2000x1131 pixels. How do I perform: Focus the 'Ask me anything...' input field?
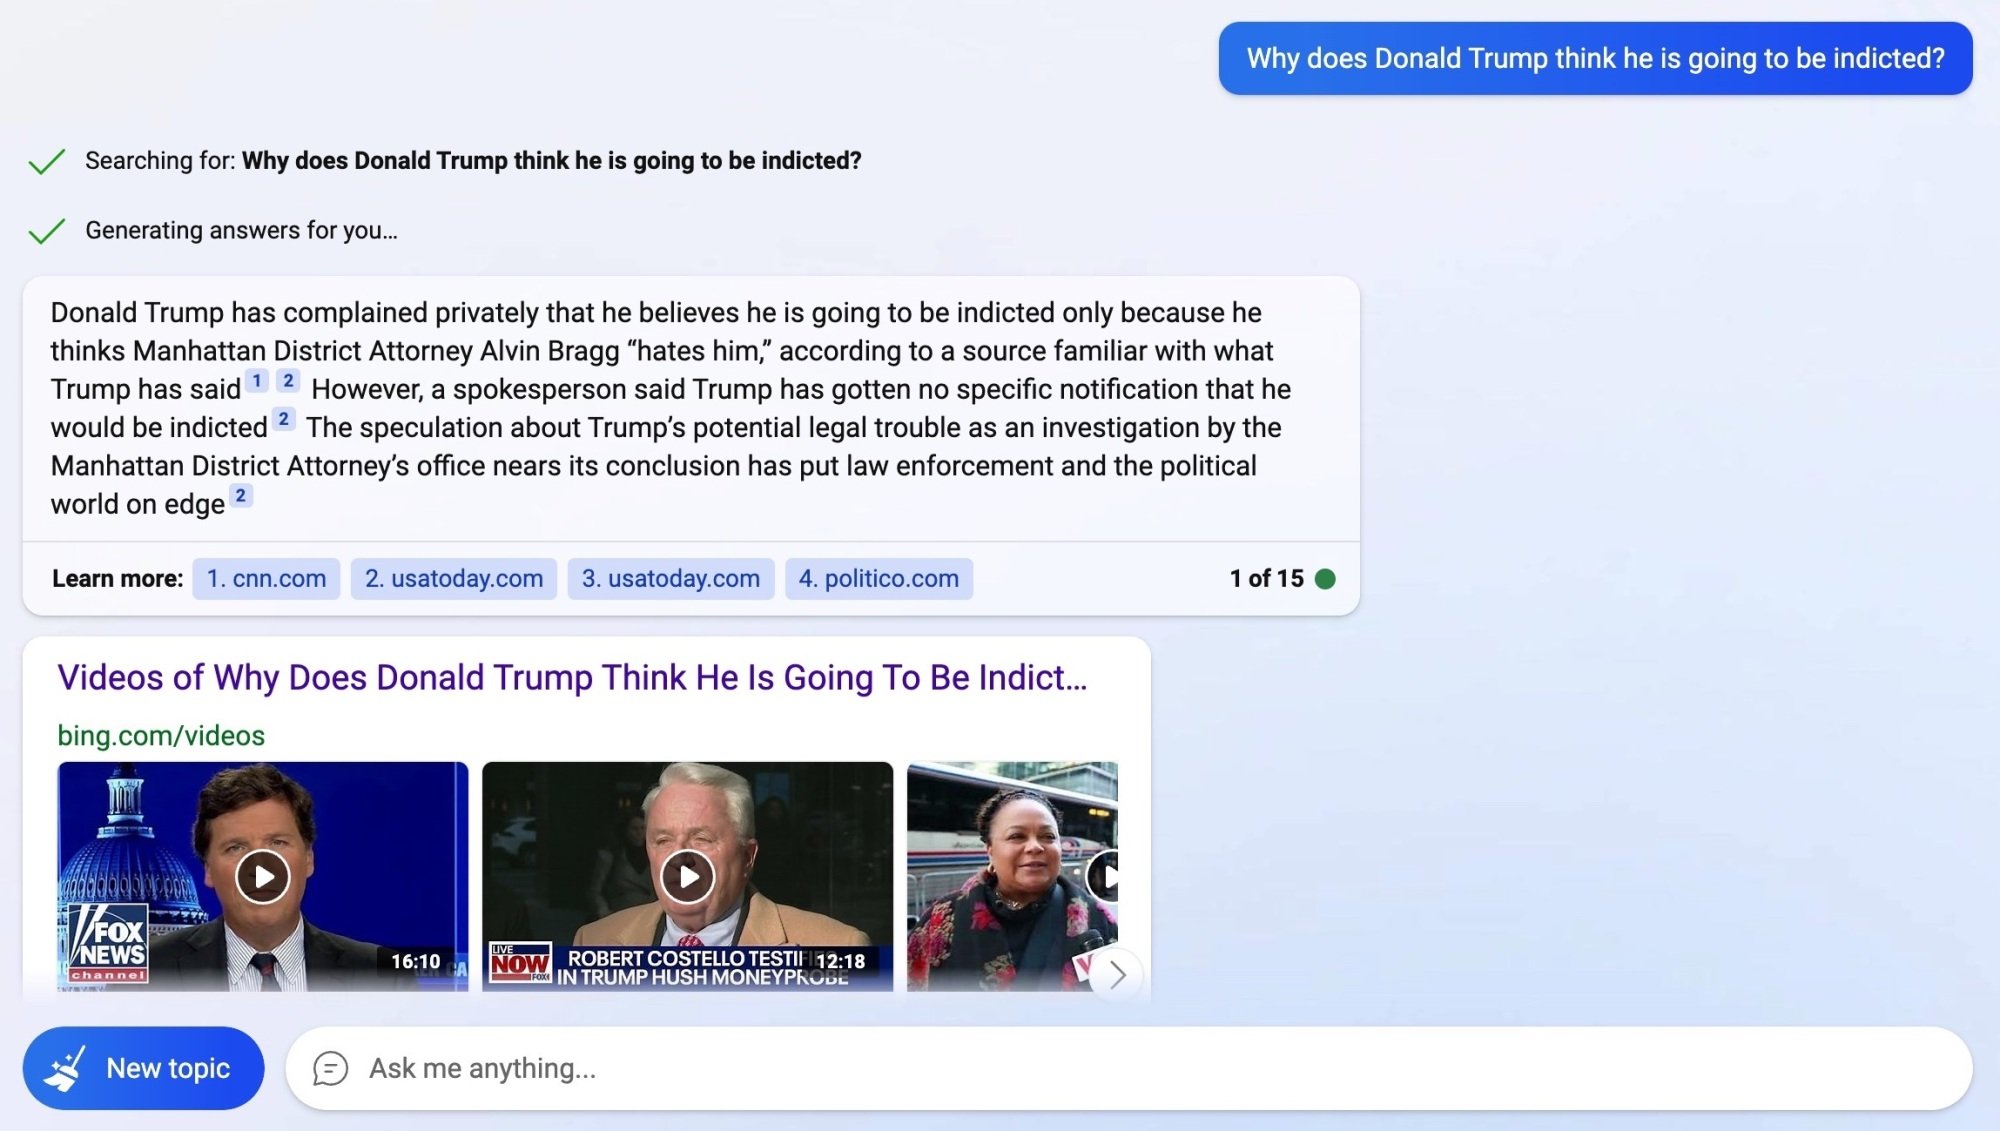1128,1068
